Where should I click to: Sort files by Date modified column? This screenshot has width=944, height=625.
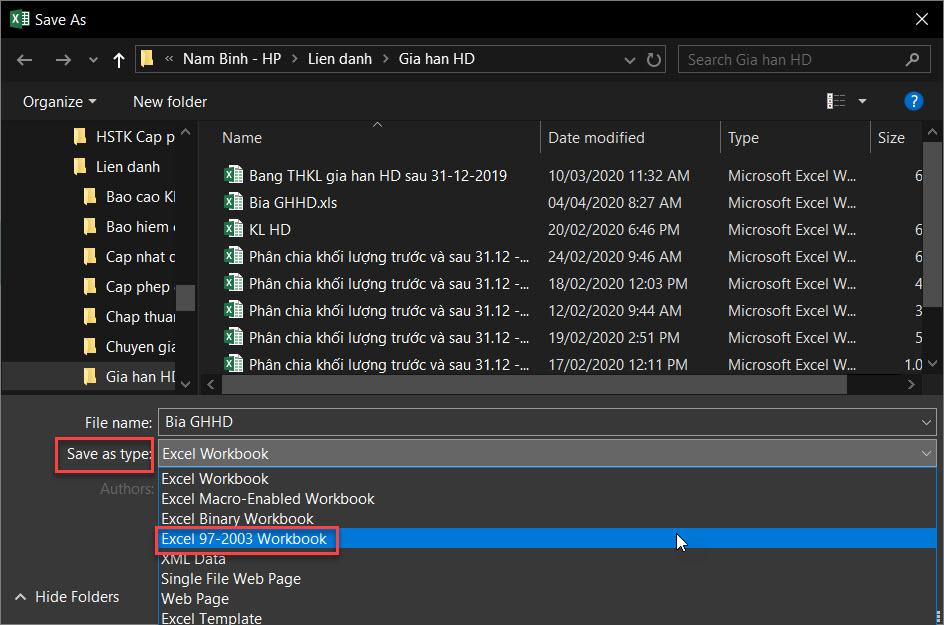[x=596, y=138]
